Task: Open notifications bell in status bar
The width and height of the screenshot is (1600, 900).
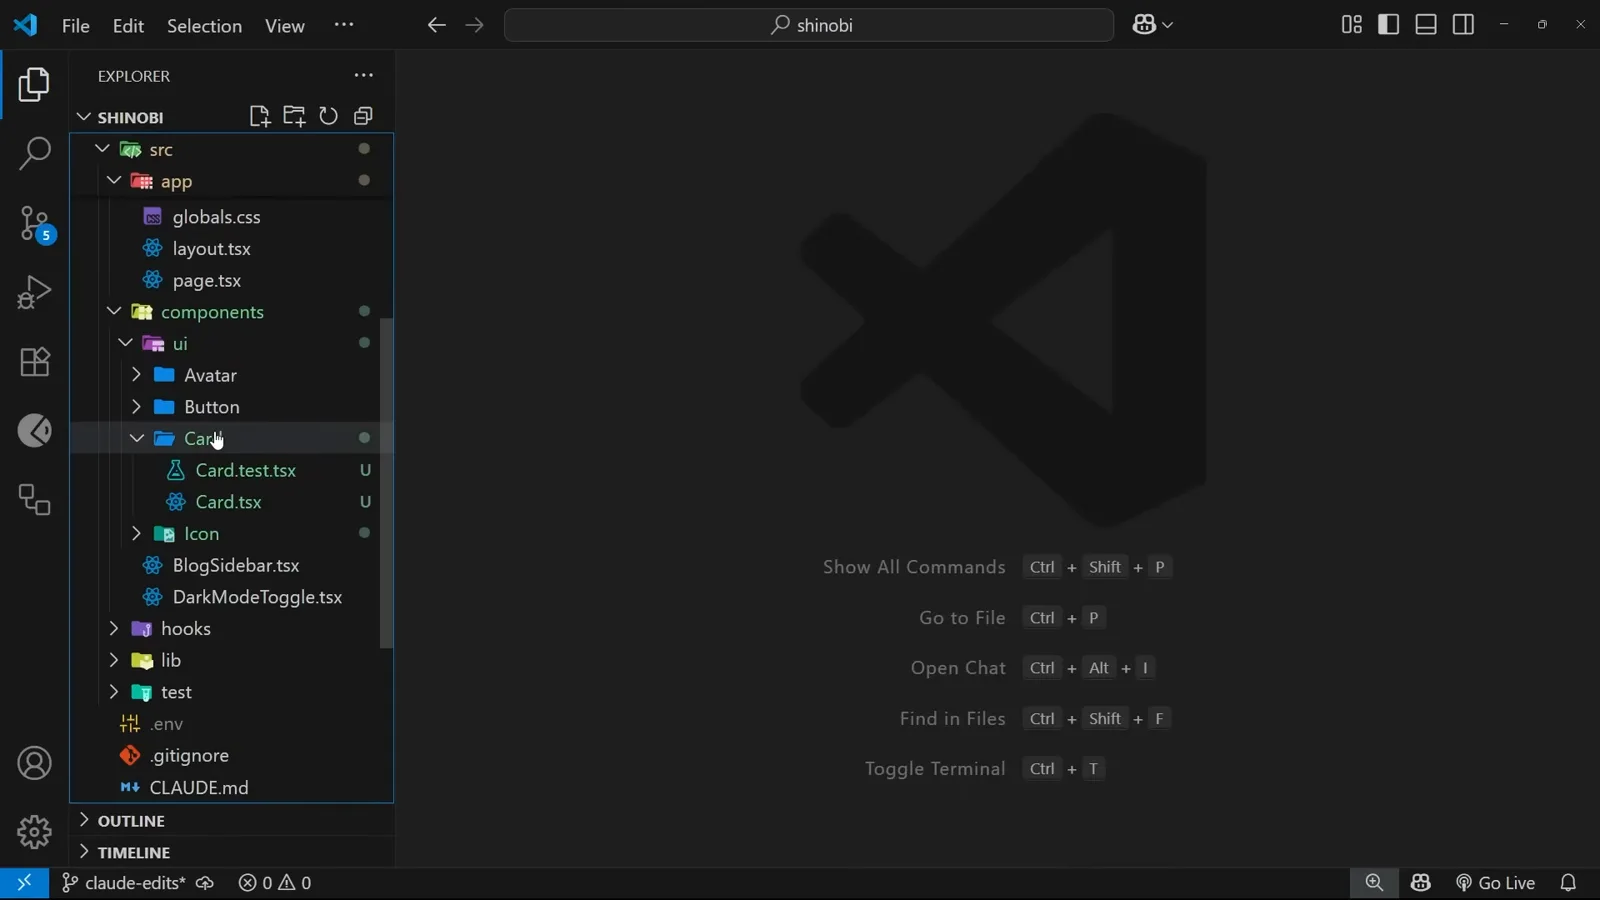Action: tap(1568, 883)
